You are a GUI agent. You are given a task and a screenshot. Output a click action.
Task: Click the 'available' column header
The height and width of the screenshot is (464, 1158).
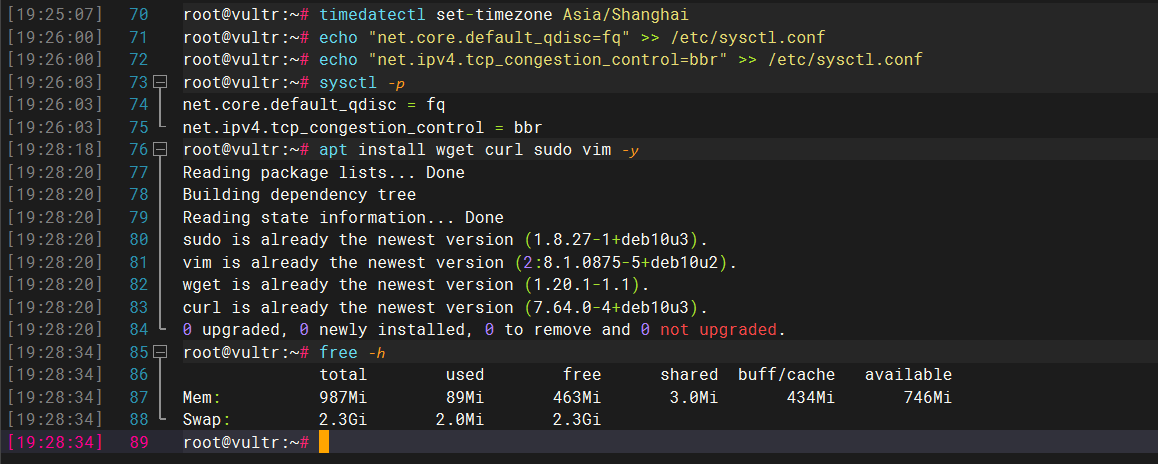coord(908,375)
